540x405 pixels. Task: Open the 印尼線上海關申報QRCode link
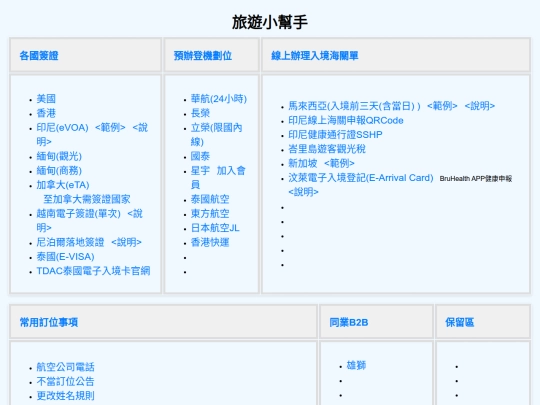point(346,121)
